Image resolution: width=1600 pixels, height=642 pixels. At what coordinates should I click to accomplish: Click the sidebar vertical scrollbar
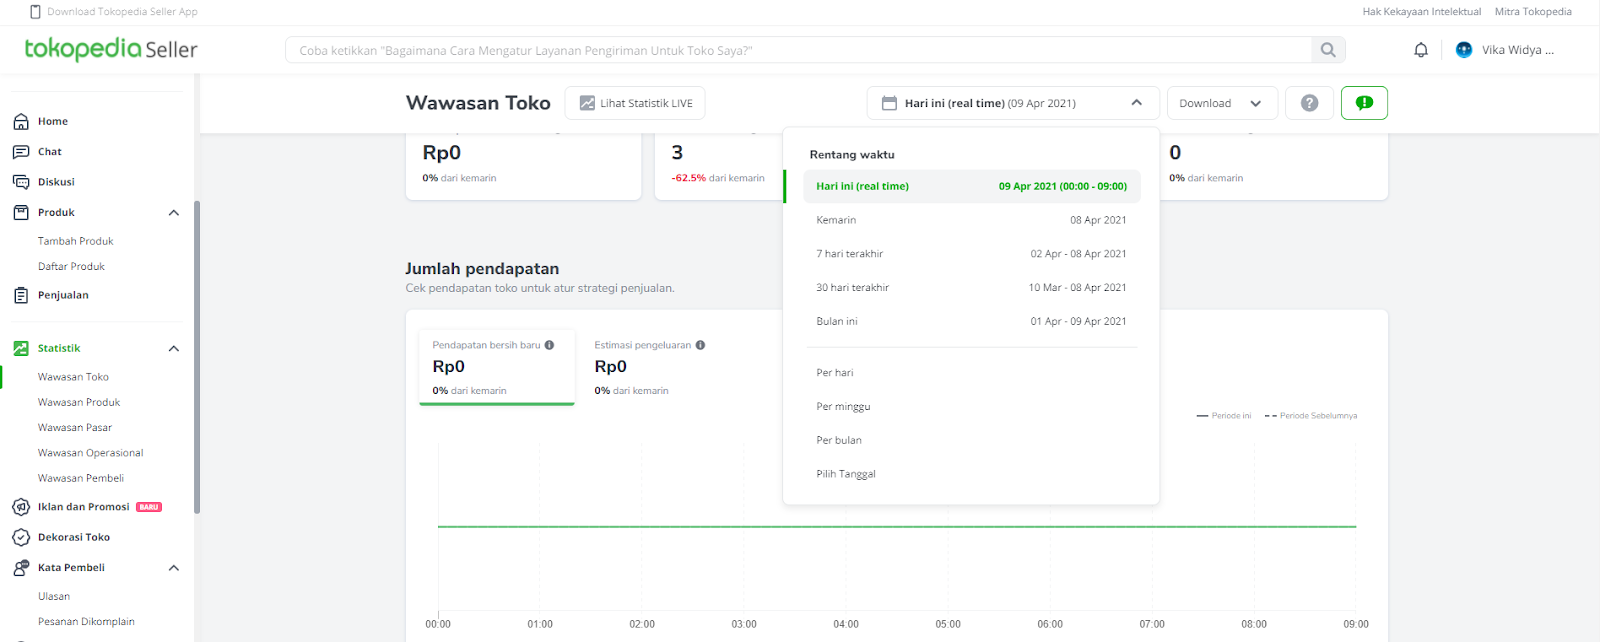(197, 357)
